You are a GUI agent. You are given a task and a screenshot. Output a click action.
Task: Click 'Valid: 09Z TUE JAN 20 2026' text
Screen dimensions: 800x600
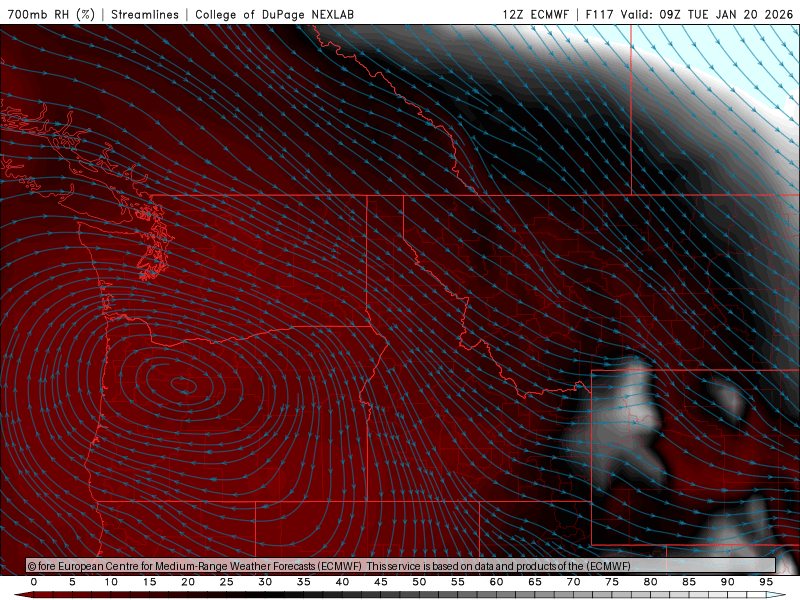(x=707, y=14)
